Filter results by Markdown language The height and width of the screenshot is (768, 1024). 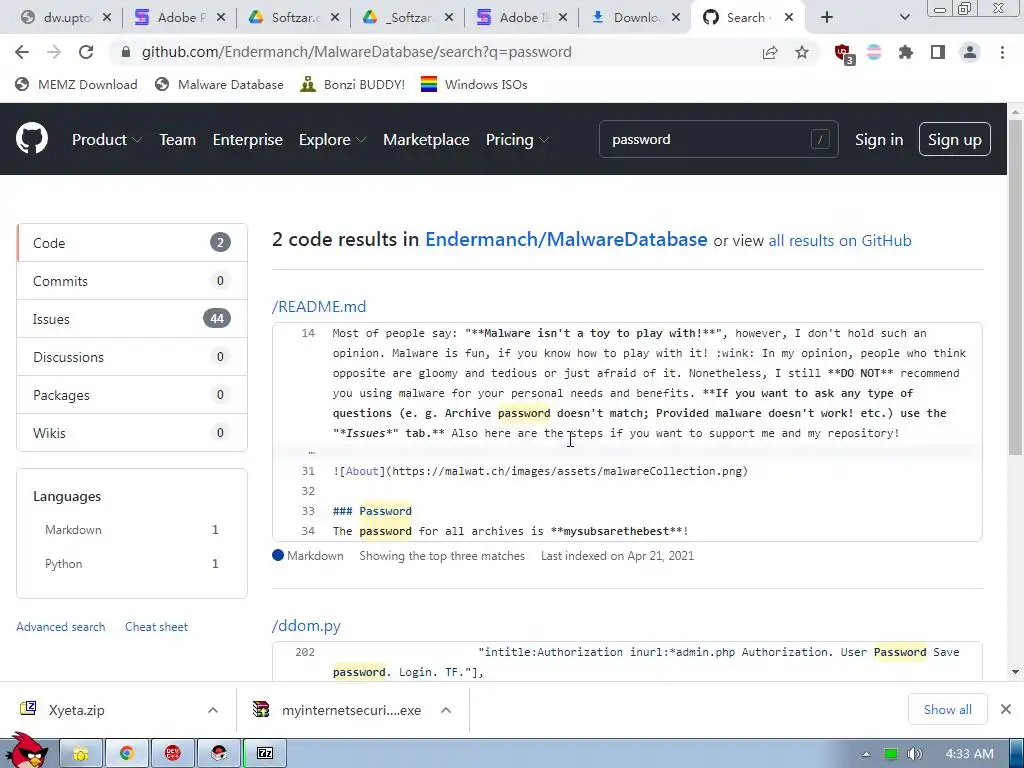click(131, 530)
